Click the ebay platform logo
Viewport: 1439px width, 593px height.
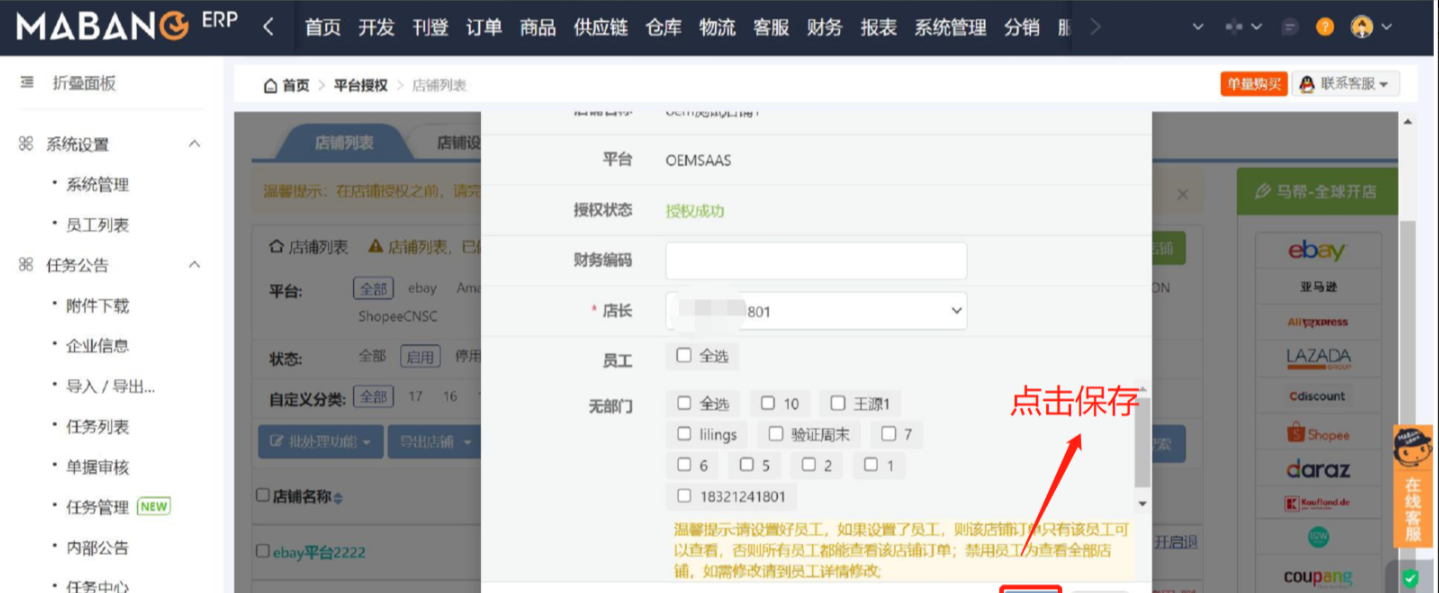click(1316, 251)
